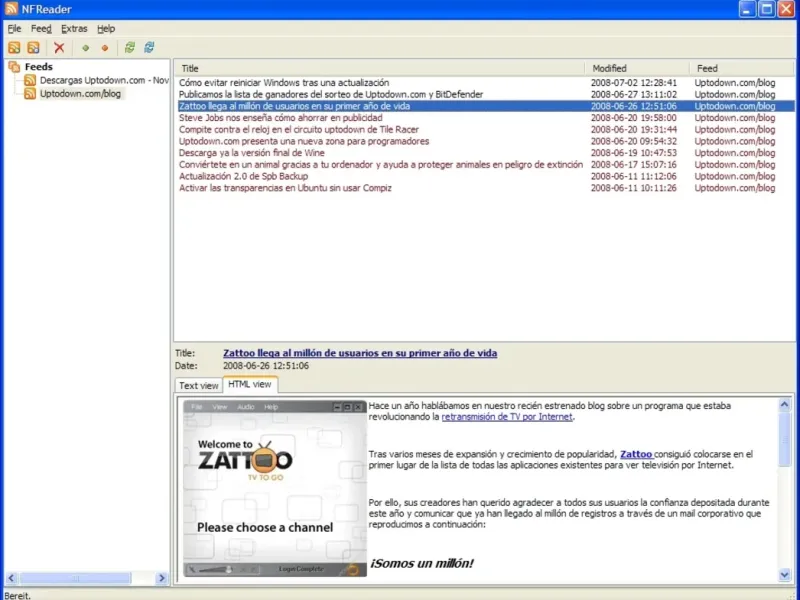Select 'Descarga ya la versión final de Wine'
The height and width of the screenshot is (600, 800).
(485, 153)
